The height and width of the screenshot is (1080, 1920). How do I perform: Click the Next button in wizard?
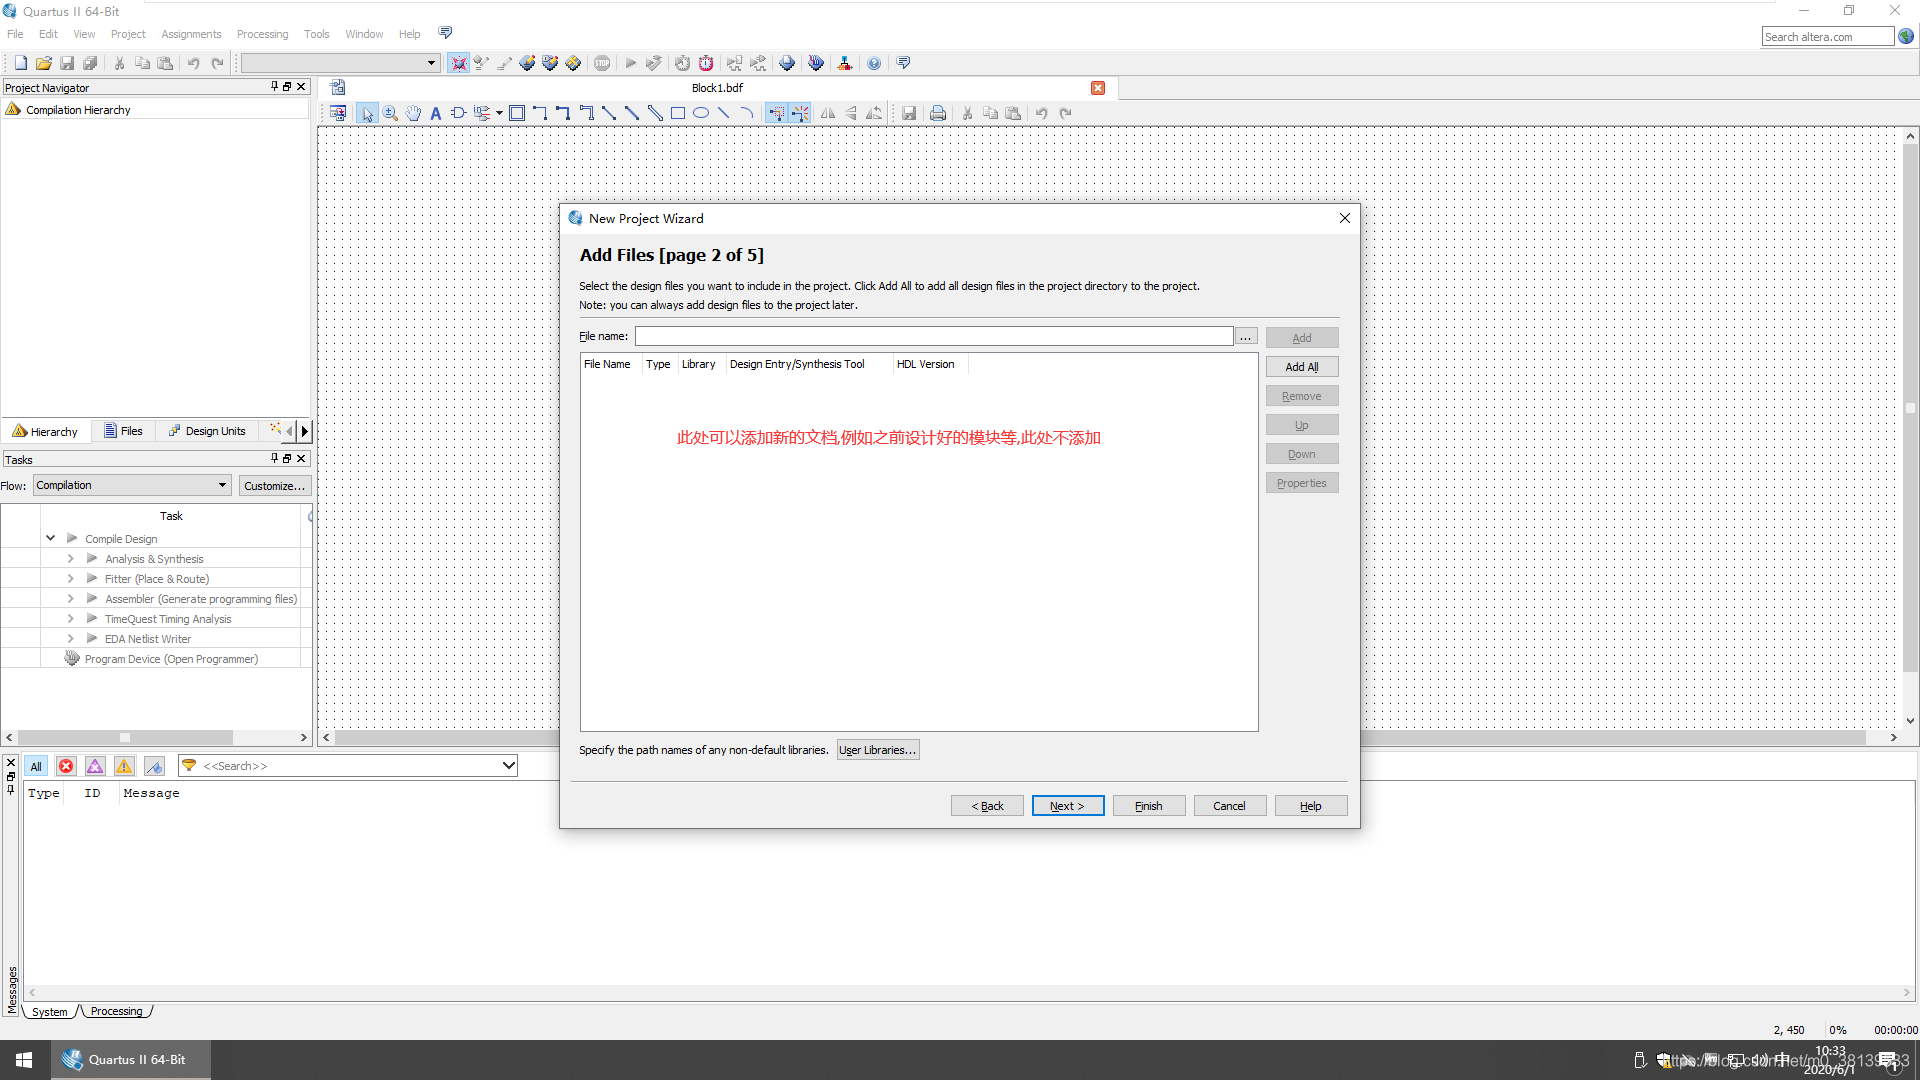tap(1067, 806)
